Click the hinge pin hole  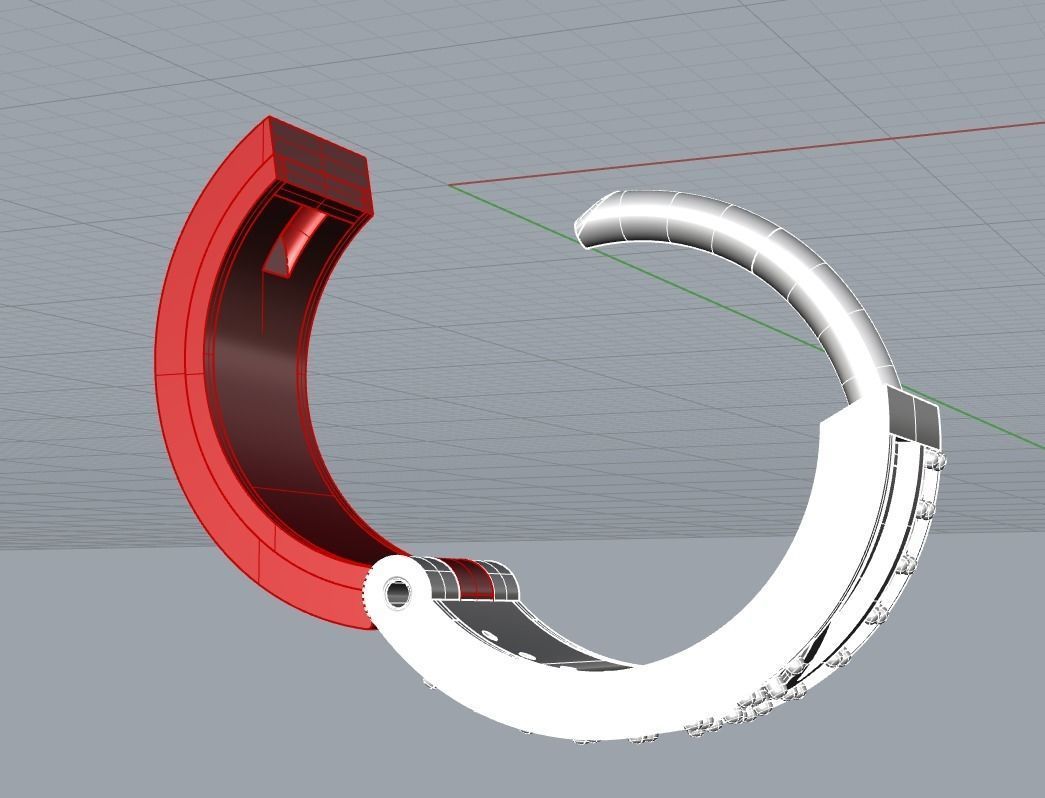398,593
